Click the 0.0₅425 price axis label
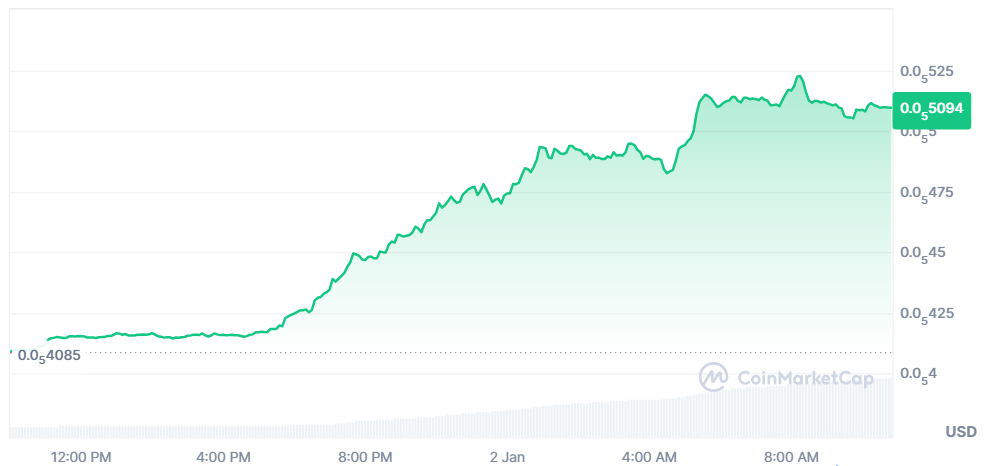The image size is (990, 466). 927,314
